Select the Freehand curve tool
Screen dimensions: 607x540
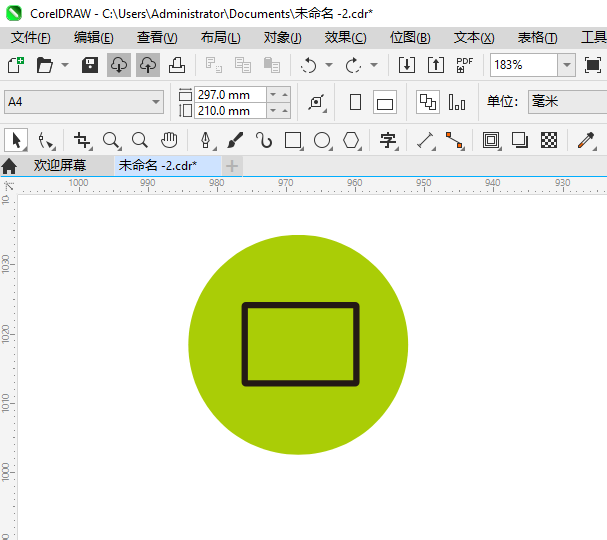[264, 140]
